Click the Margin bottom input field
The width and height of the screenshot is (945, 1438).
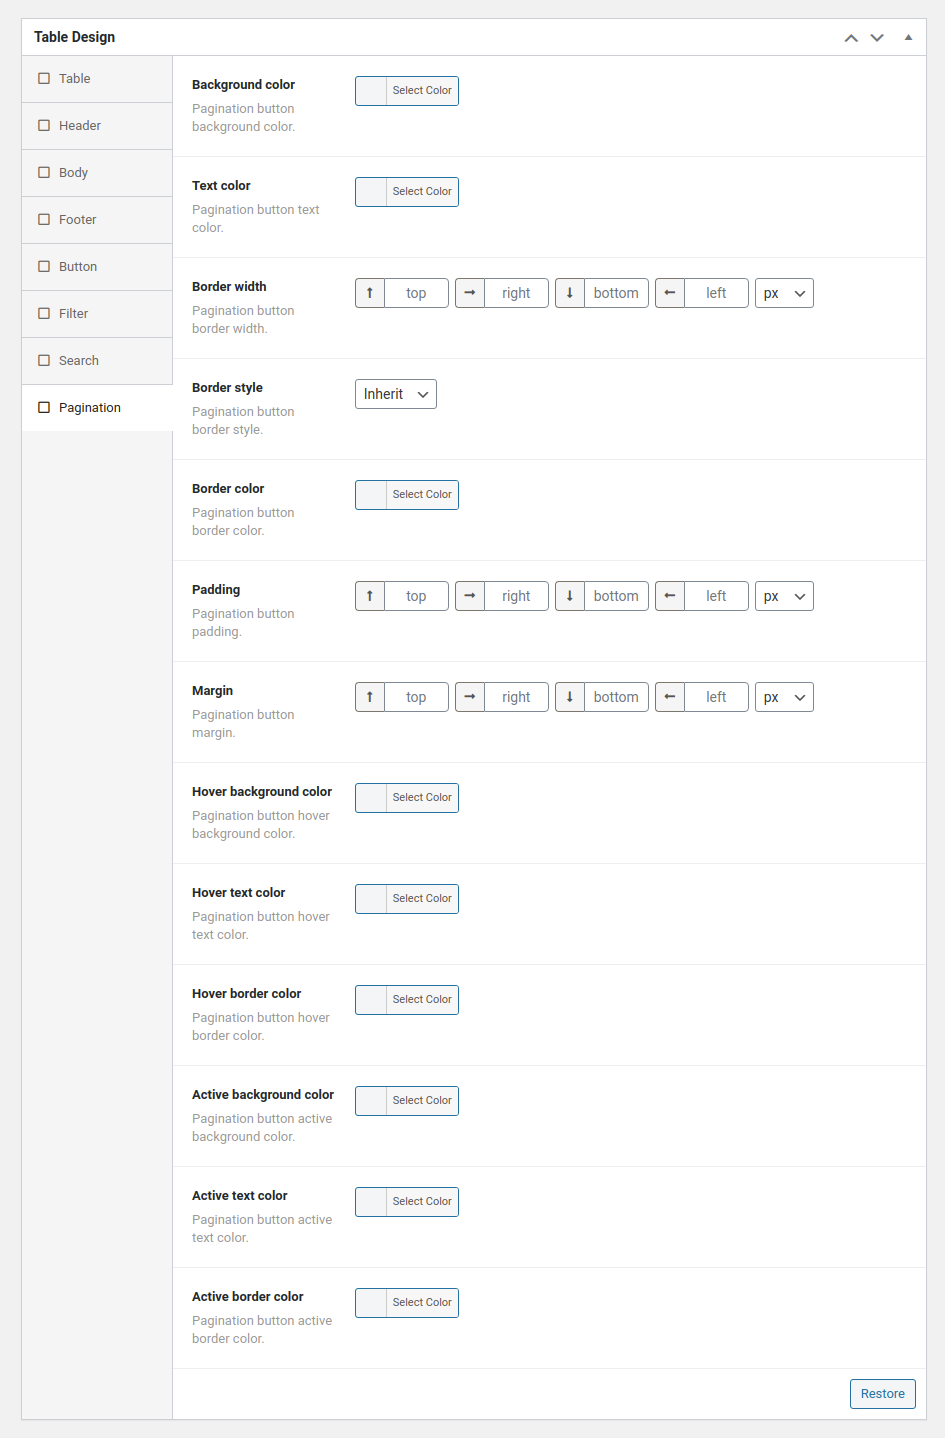tap(616, 697)
